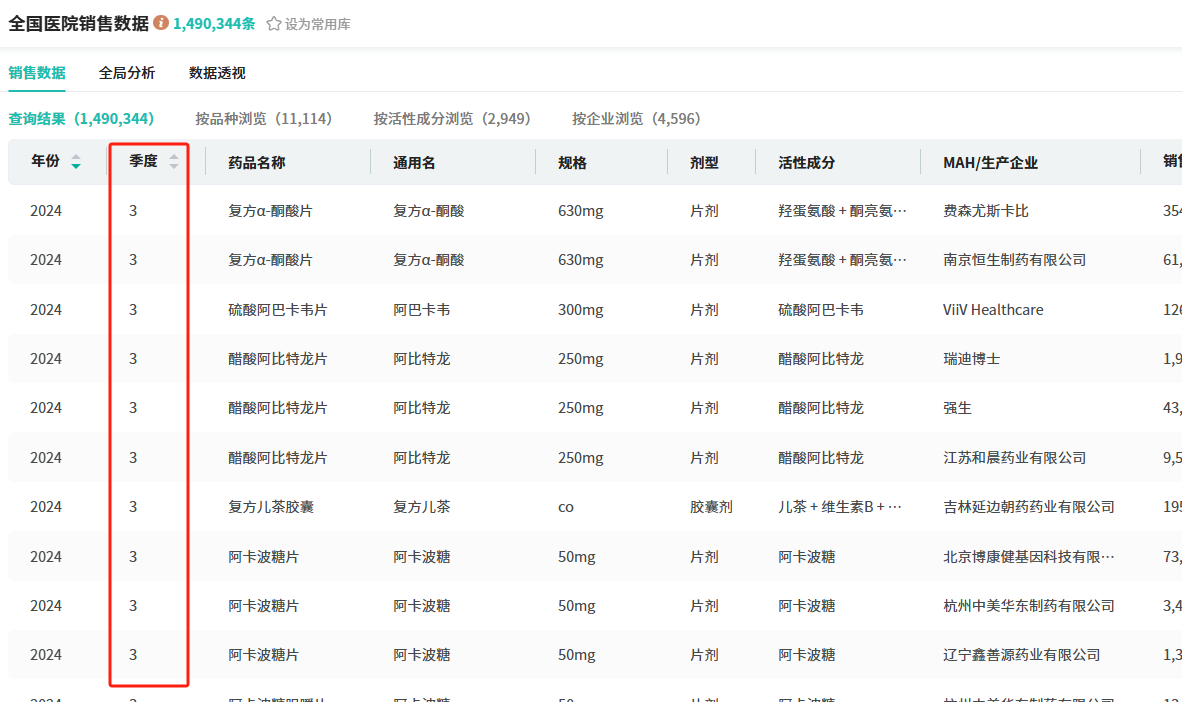Click the 通用名 column header
The height and width of the screenshot is (702, 1182).
click(414, 163)
